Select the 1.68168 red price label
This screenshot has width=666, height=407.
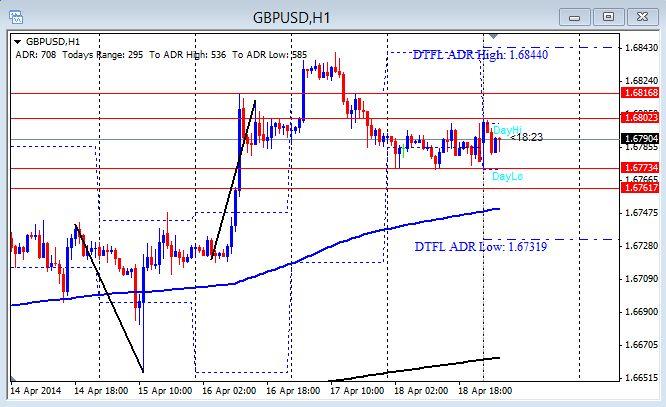[x=641, y=93]
